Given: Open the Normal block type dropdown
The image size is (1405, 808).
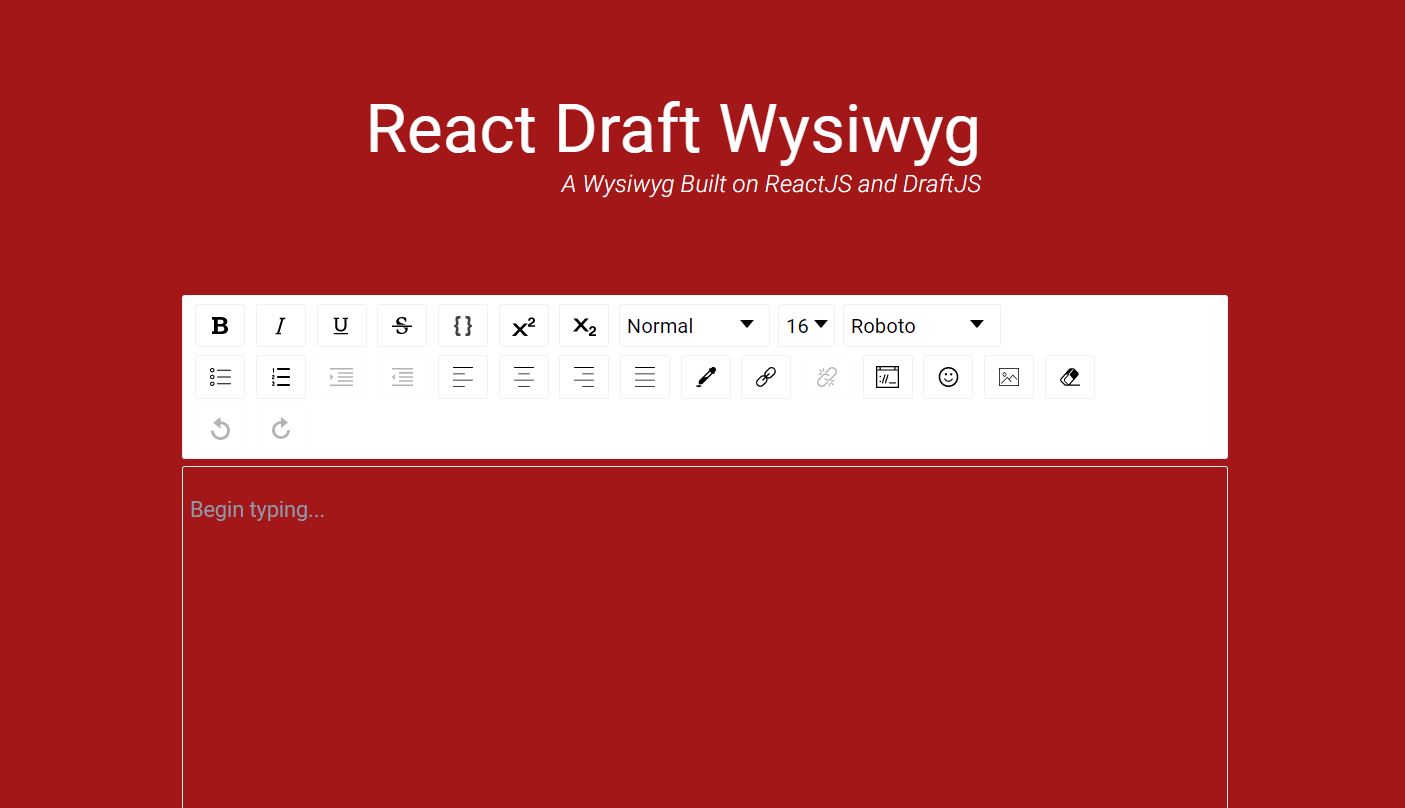Looking at the screenshot, I should [x=693, y=325].
